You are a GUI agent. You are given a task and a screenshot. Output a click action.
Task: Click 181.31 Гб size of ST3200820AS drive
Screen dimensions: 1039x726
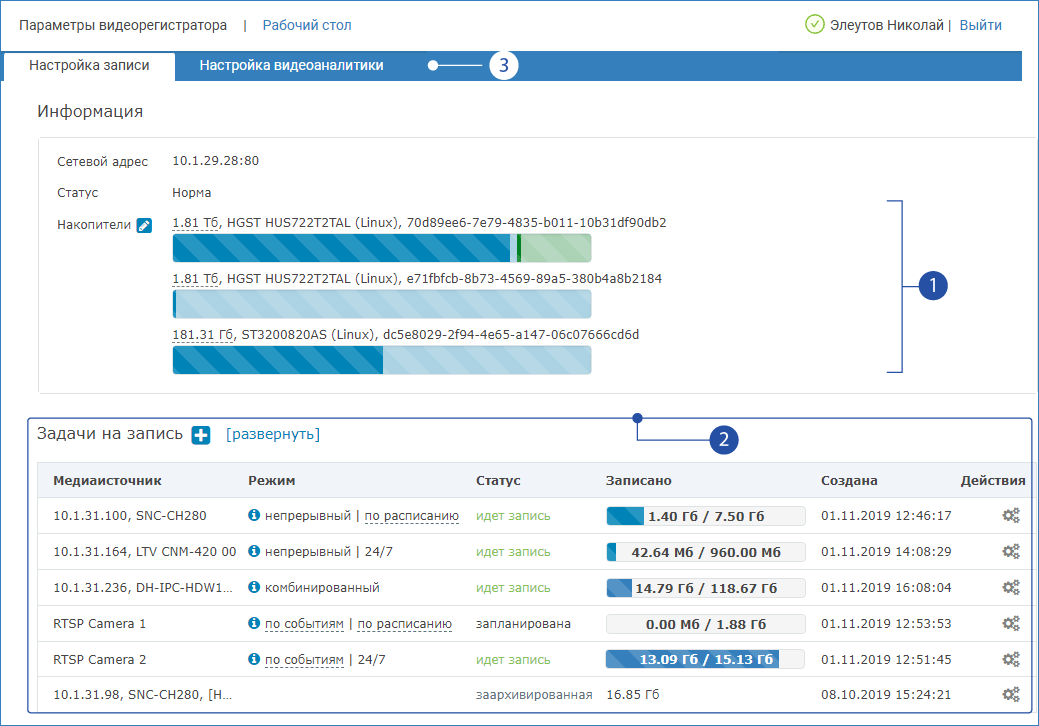pos(202,335)
